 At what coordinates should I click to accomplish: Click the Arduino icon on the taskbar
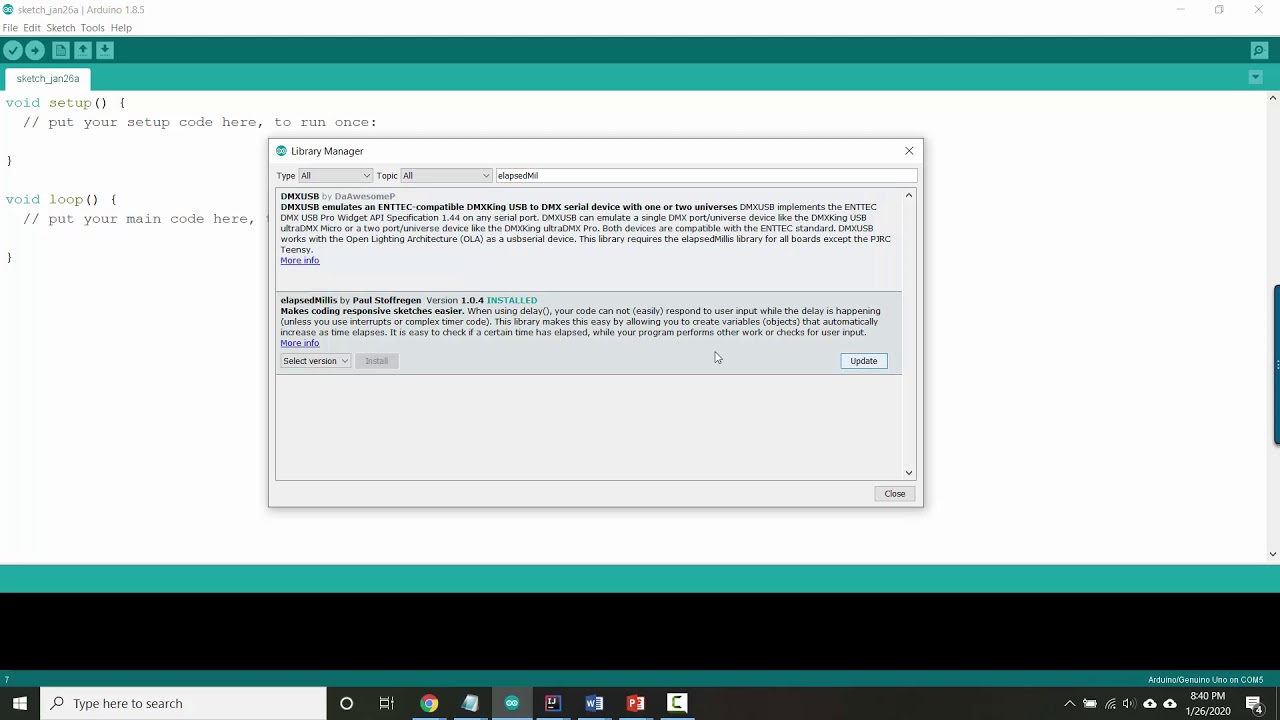[512, 703]
